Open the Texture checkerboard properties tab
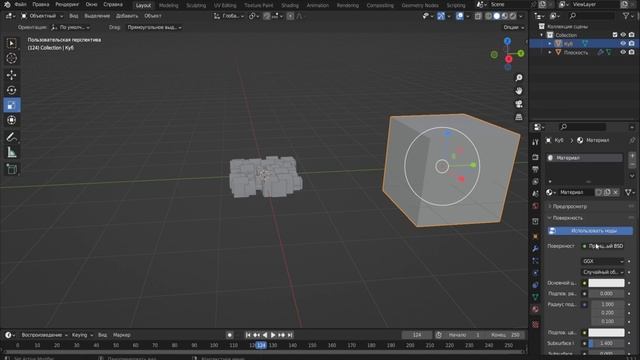This screenshot has height=360, width=640. [x=536, y=324]
